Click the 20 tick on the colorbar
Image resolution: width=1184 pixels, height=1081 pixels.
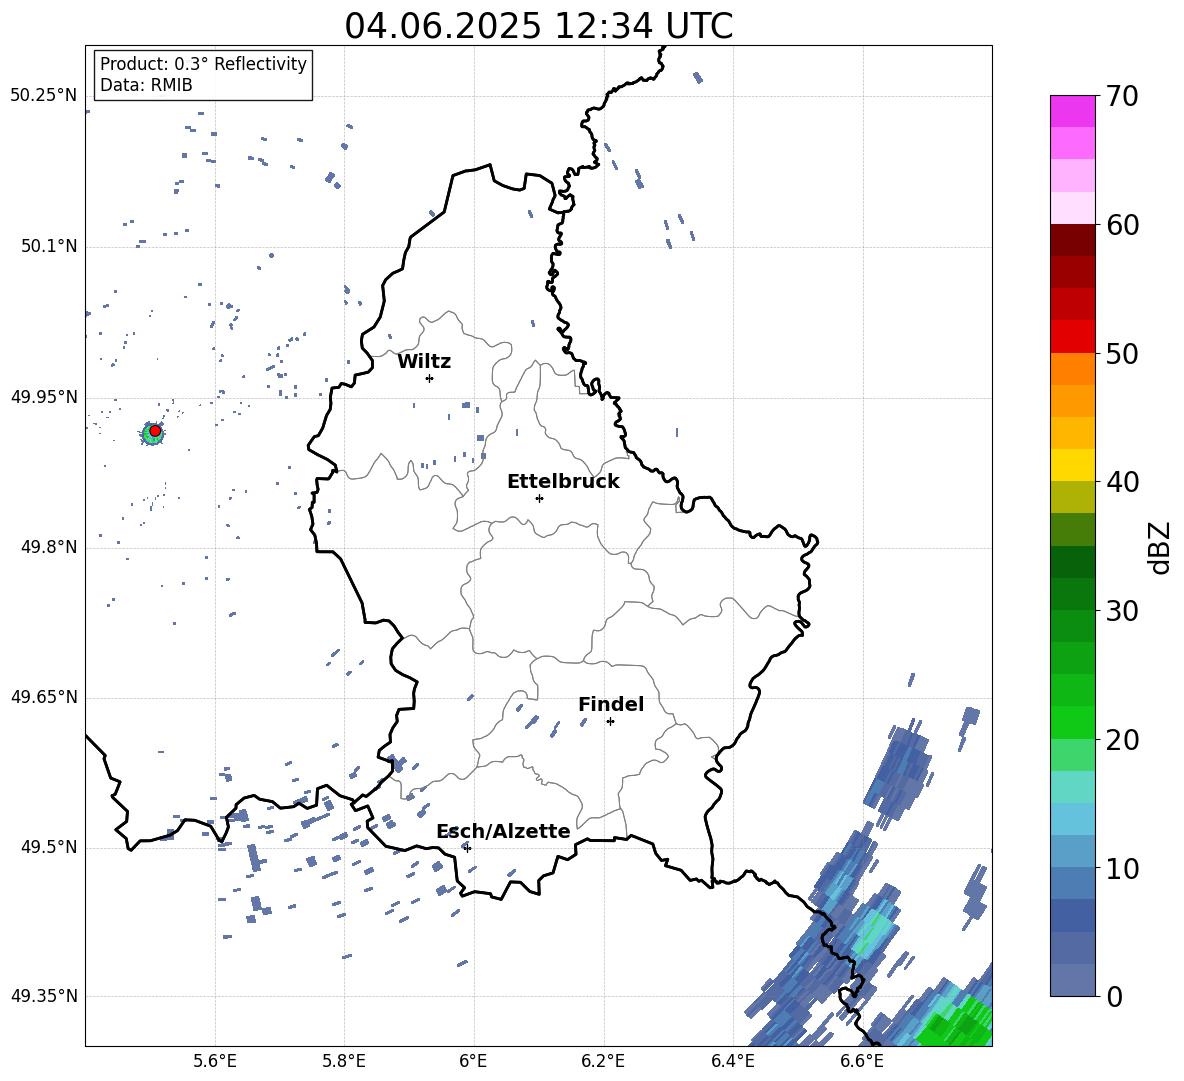tap(1122, 739)
